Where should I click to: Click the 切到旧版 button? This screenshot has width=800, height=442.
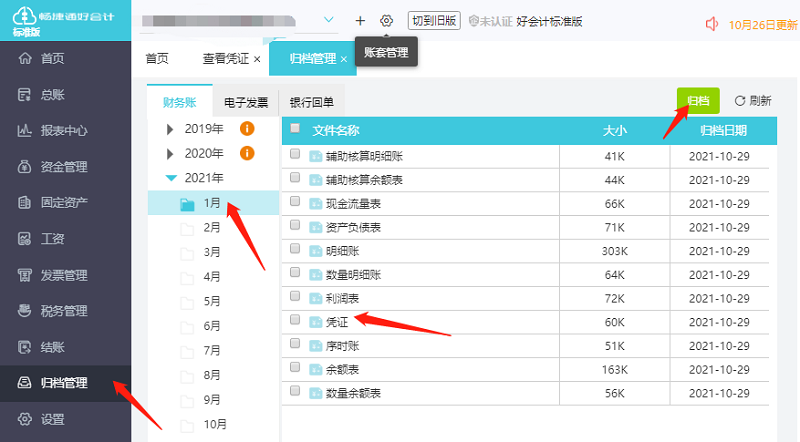[434, 21]
